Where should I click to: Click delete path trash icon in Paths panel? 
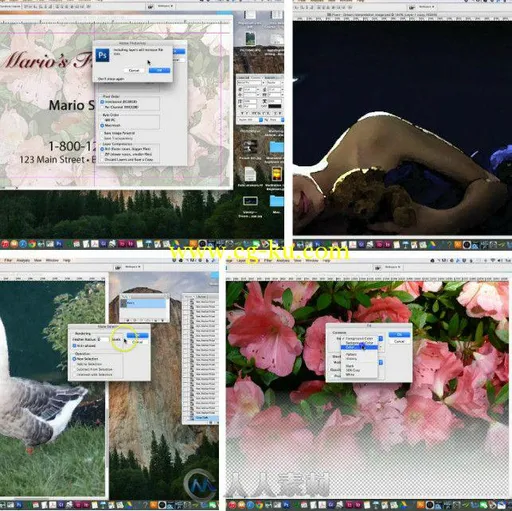(x=163, y=320)
